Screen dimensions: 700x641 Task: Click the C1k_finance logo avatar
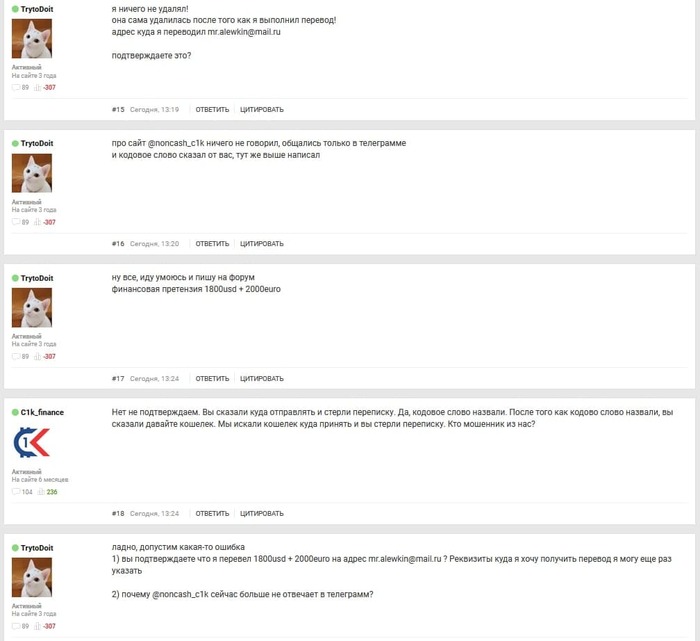[x=32, y=442]
